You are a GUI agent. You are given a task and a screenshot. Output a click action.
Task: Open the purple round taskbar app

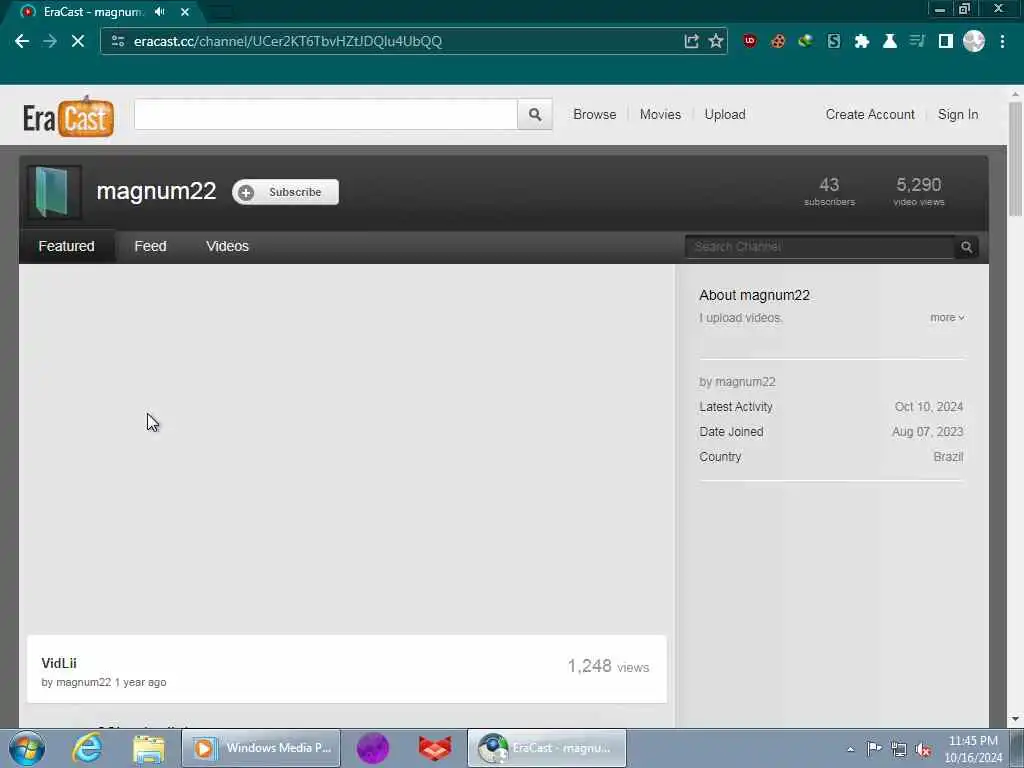click(x=373, y=748)
